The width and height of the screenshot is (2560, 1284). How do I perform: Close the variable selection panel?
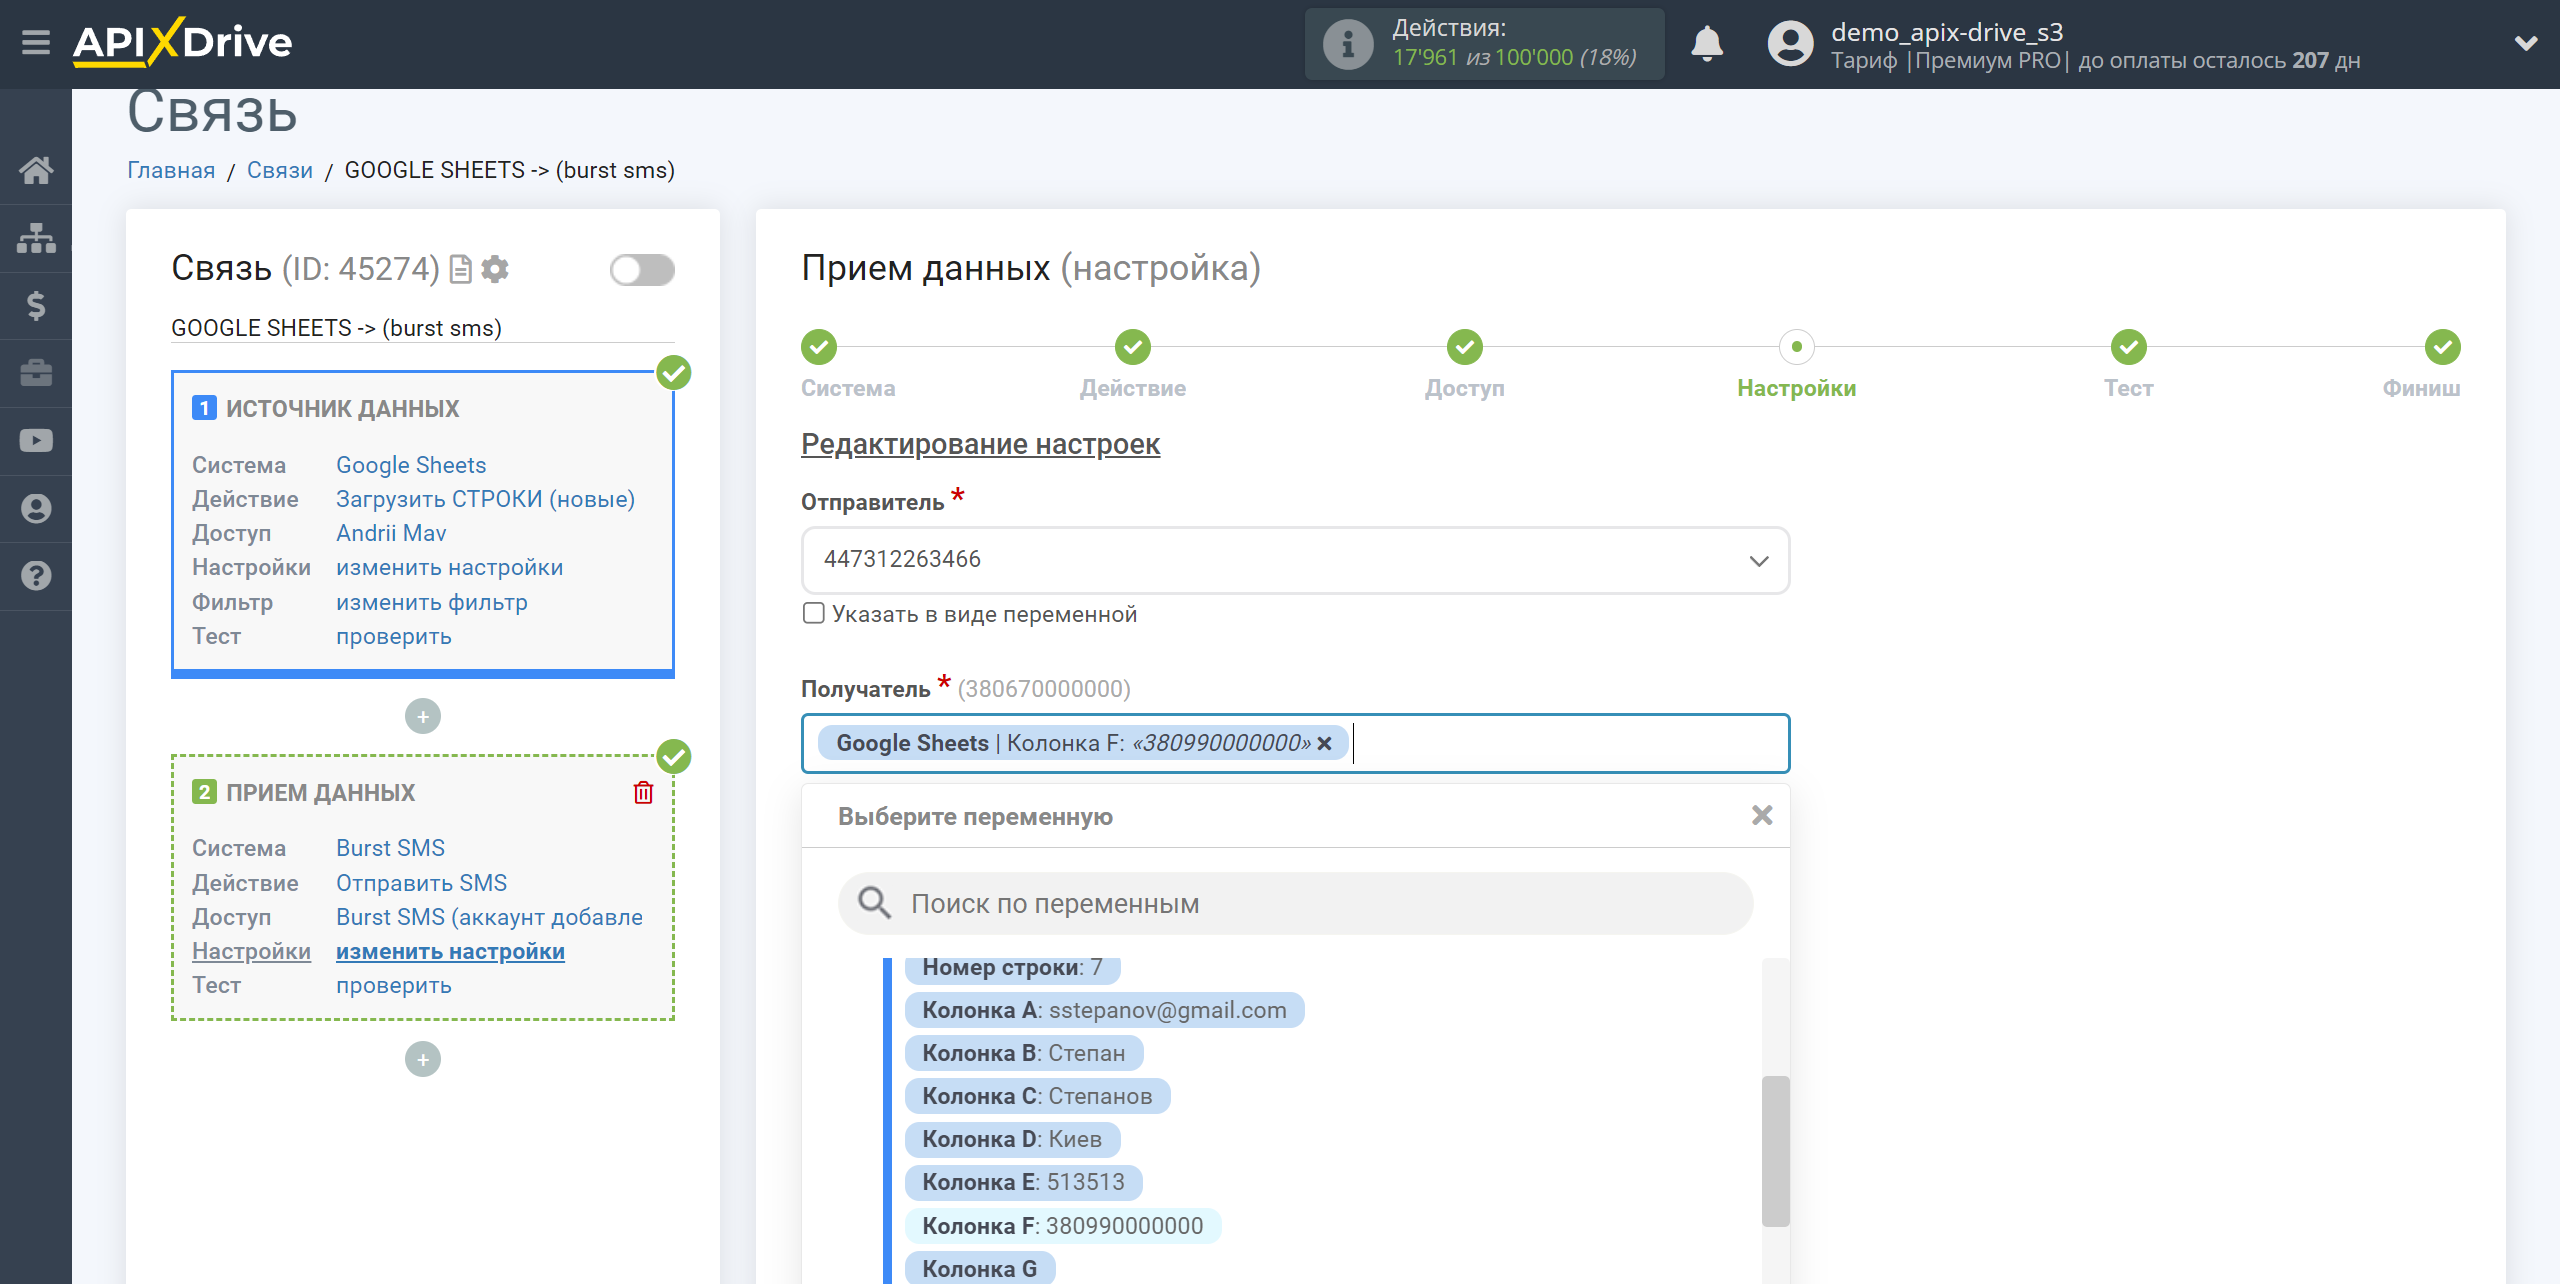[x=1762, y=816]
